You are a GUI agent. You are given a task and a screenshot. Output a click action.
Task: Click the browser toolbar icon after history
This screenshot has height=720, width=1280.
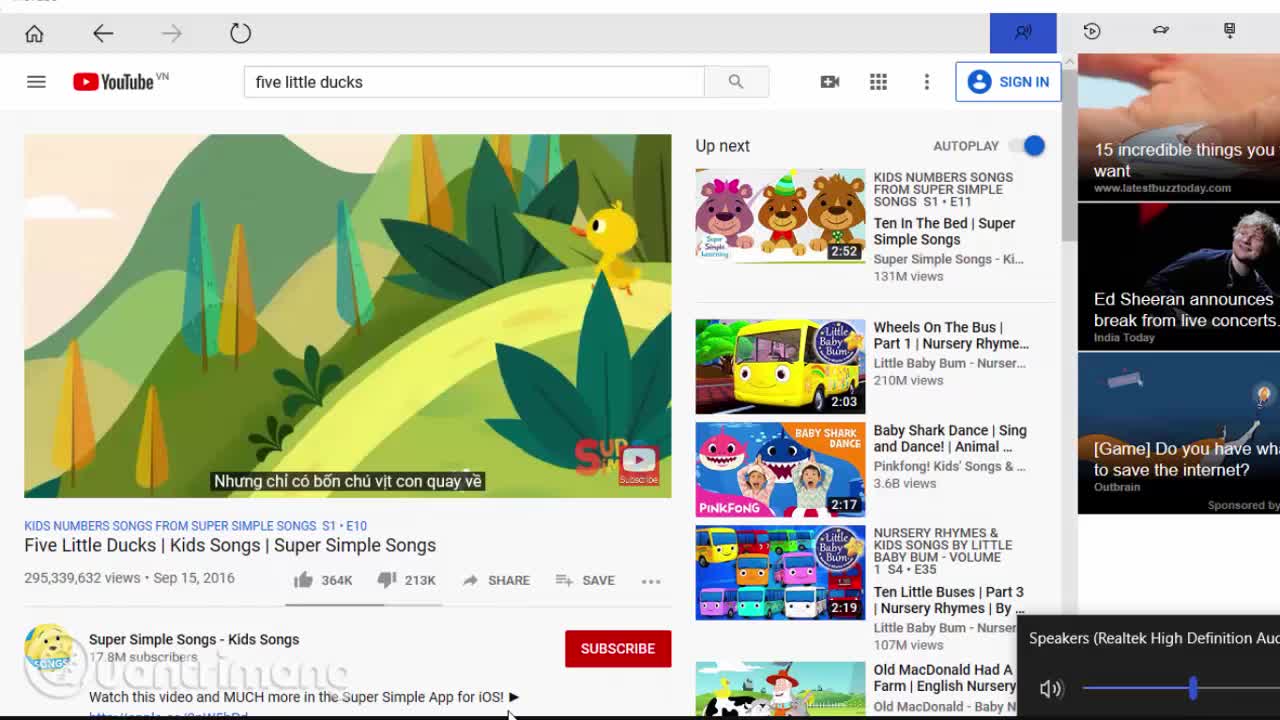tap(1161, 31)
